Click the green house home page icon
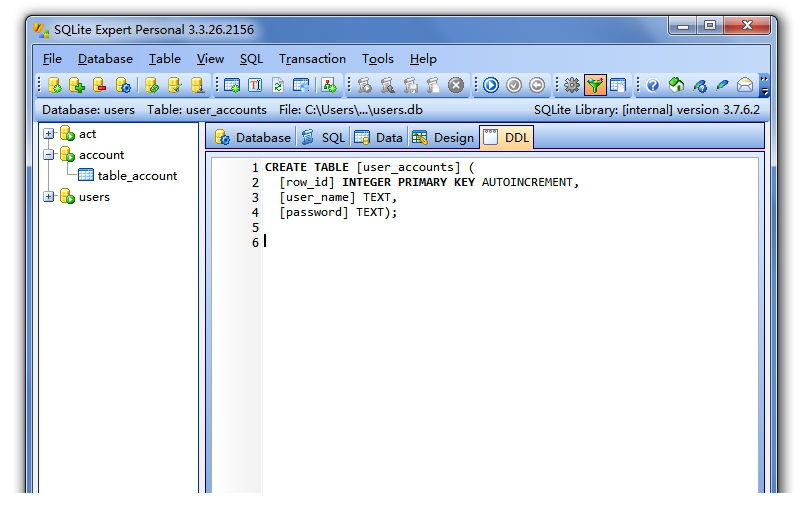800x512 pixels. (x=676, y=85)
